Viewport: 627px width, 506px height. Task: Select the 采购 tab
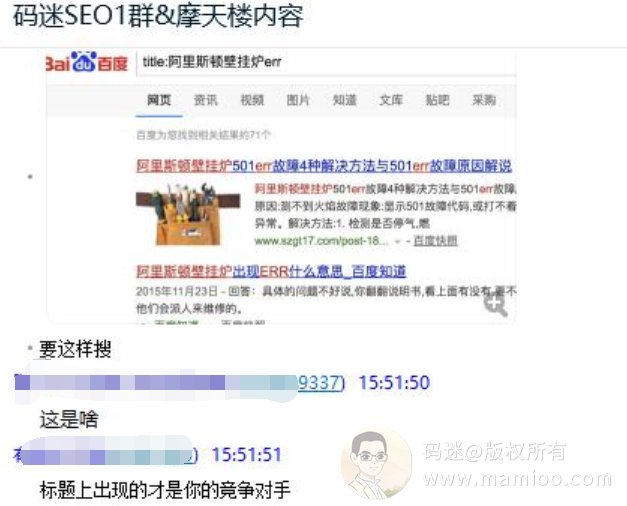(x=484, y=100)
